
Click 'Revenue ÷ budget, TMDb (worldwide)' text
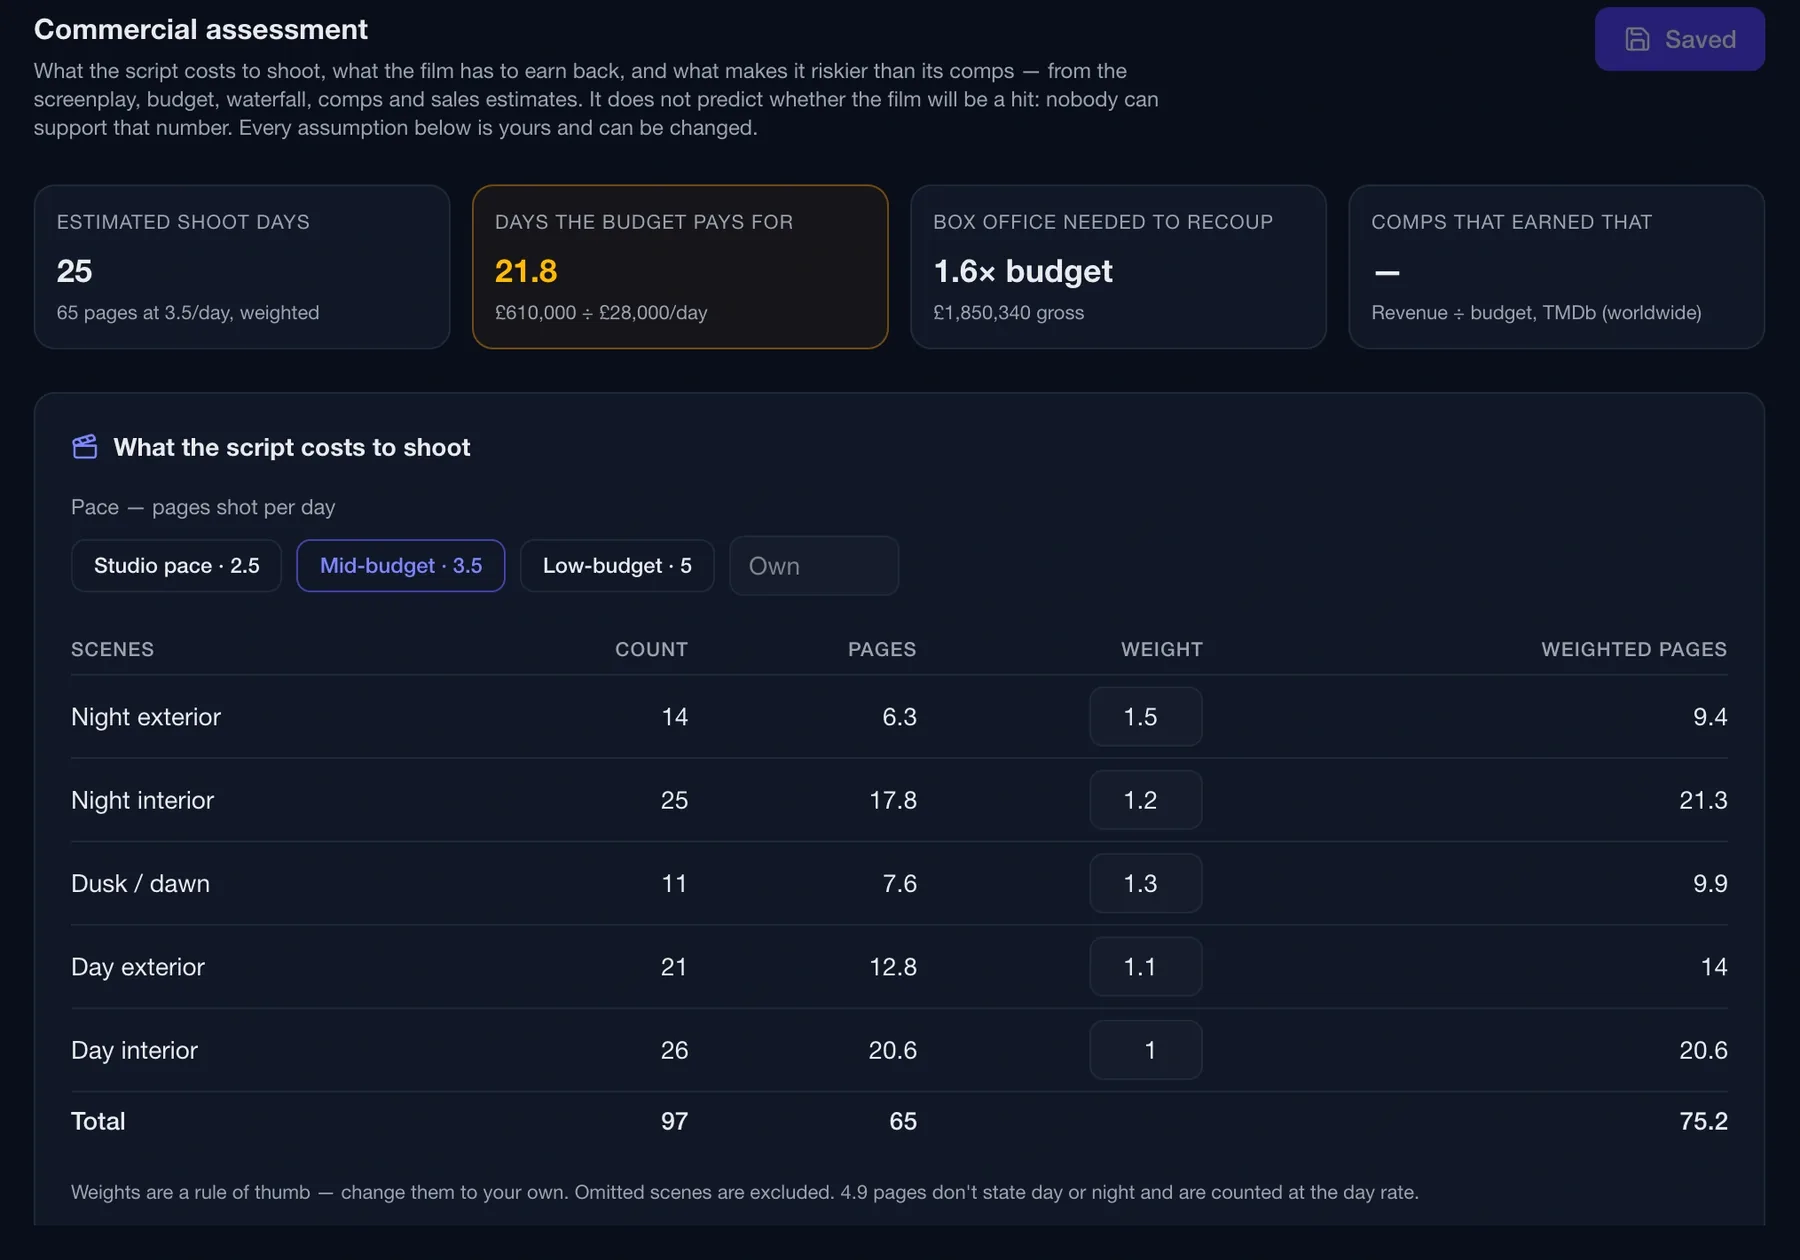[x=1536, y=312]
